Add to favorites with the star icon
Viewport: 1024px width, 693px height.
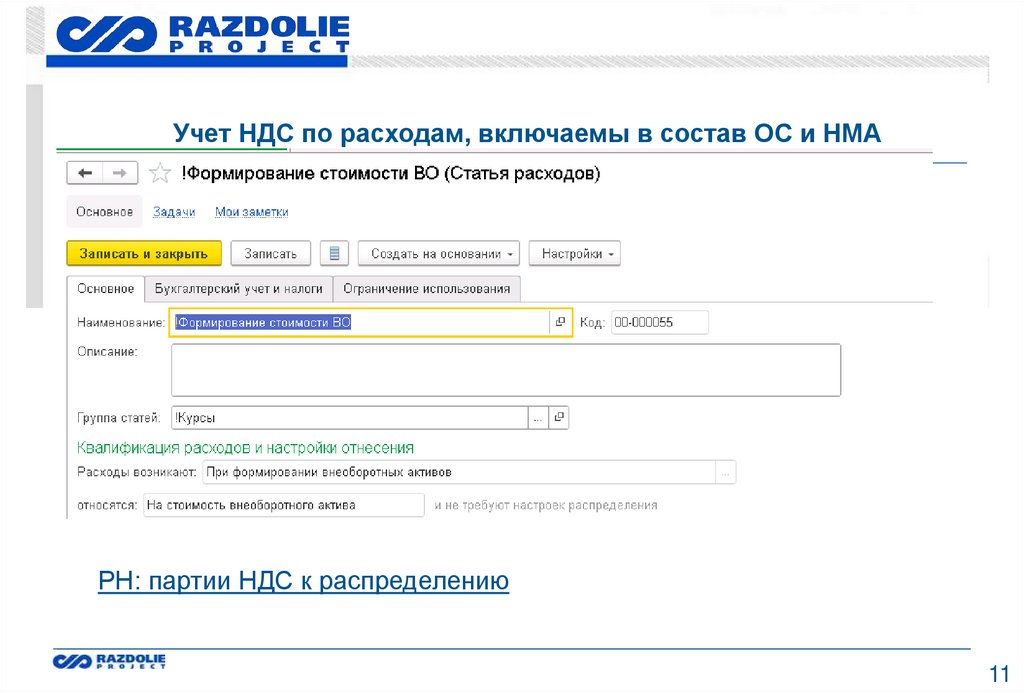click(159, 173)
